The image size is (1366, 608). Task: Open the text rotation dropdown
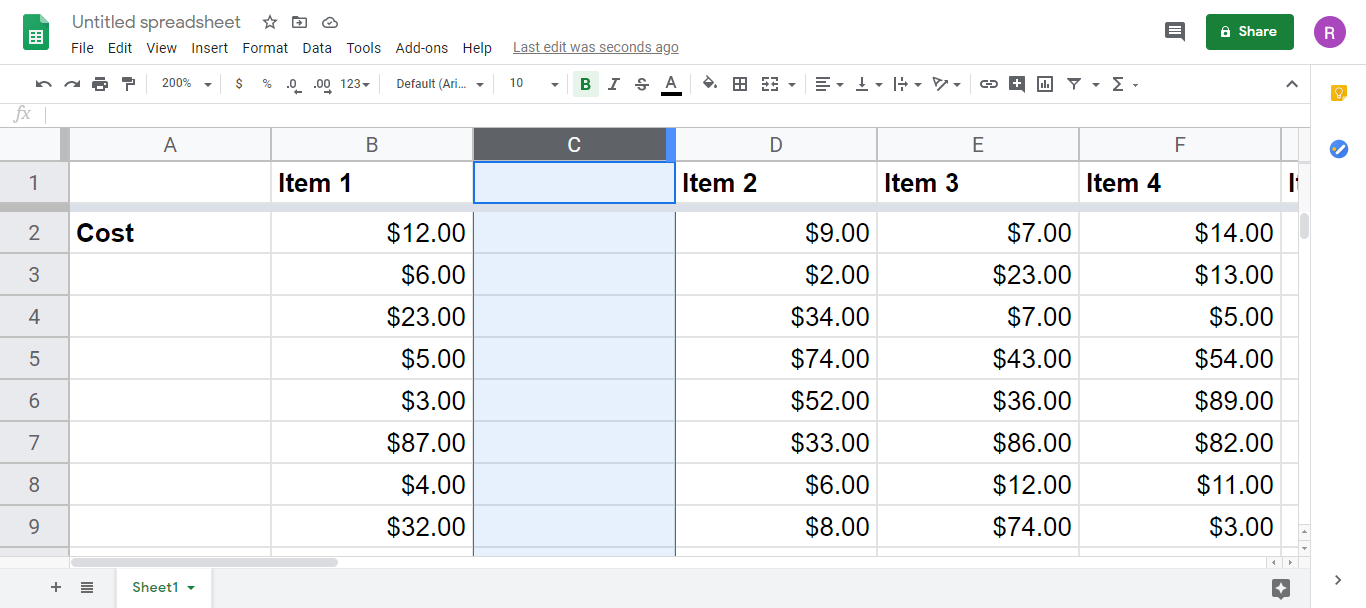pos(946,84)
